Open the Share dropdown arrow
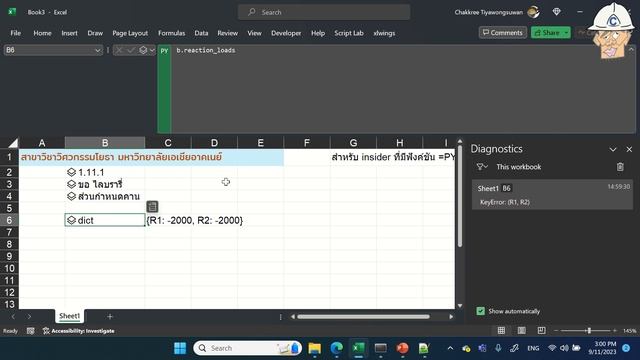Viewport: 640px width, 360px height. 567,33
